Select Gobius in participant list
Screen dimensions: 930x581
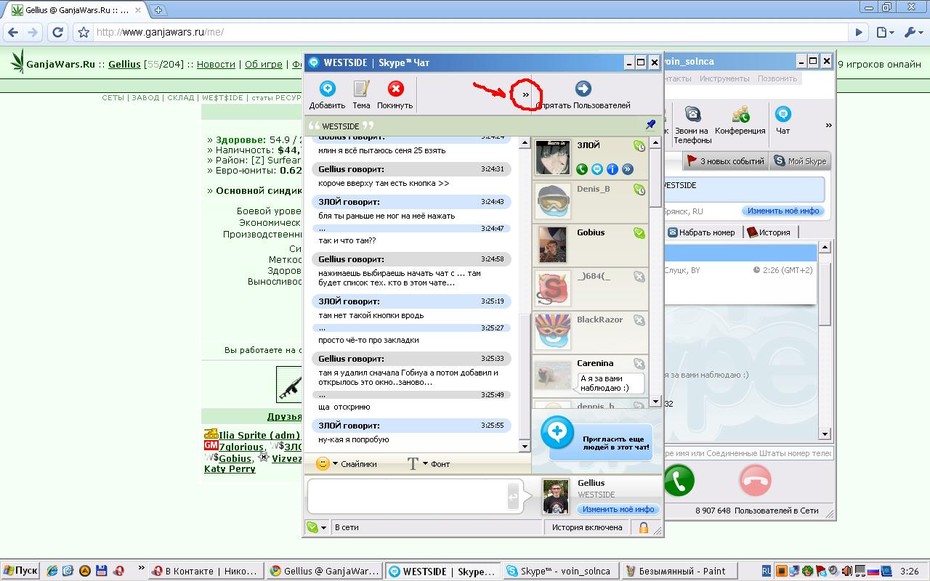tap(590, 244)
